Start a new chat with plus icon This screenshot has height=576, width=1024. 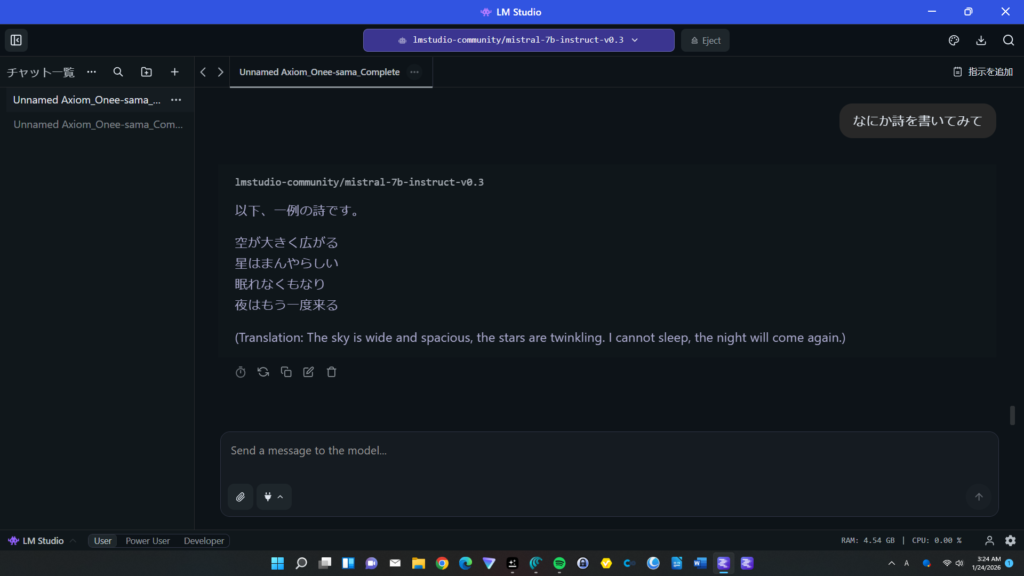[x=175, y=72]
